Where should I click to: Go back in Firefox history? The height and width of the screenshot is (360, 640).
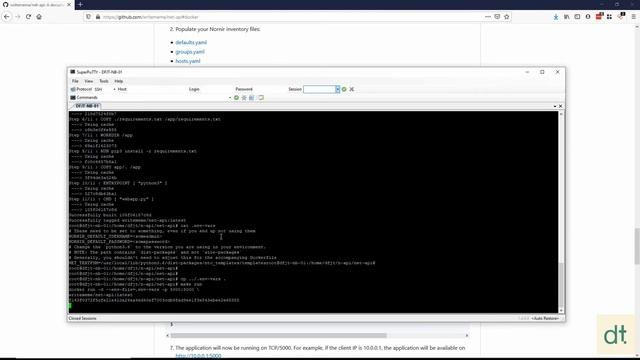click(x=7, y=17)
